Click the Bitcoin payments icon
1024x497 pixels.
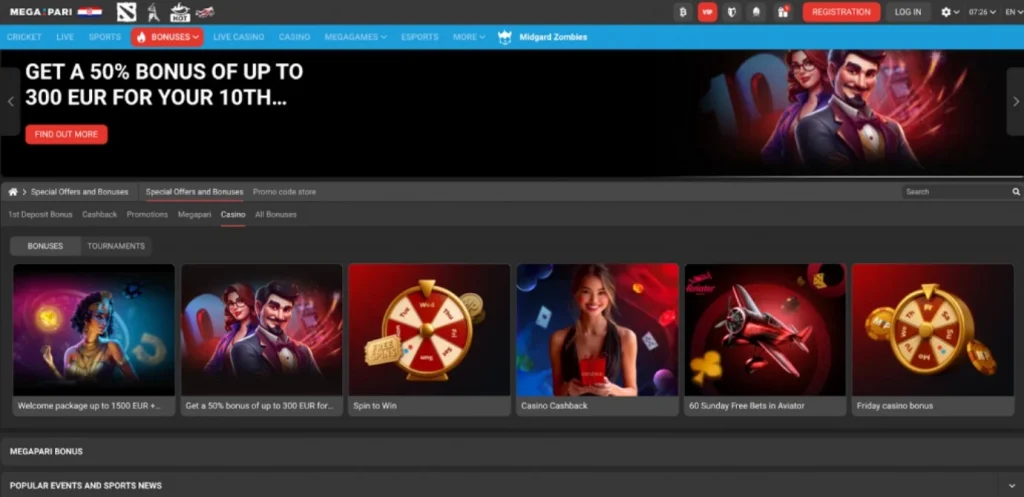[683, 12]
